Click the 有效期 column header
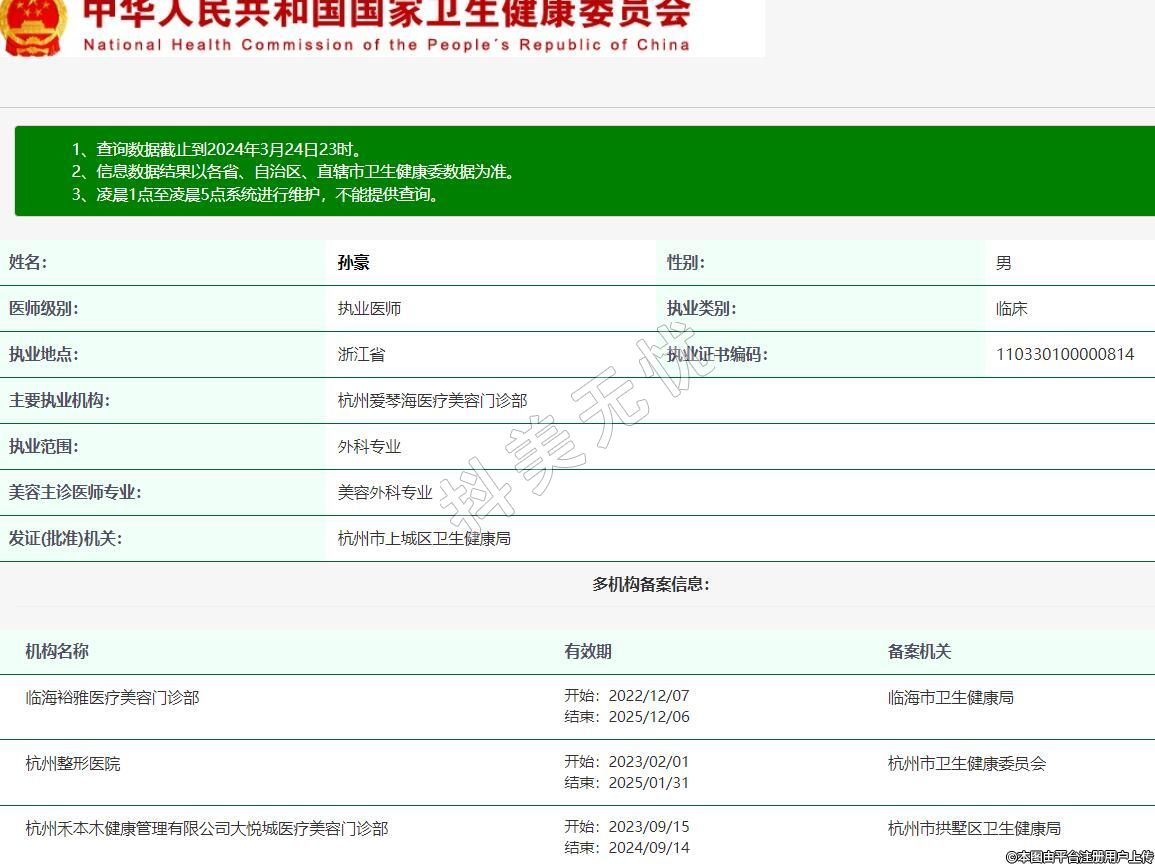Viewport: 1155px width, 864px height. pos(588,651)
